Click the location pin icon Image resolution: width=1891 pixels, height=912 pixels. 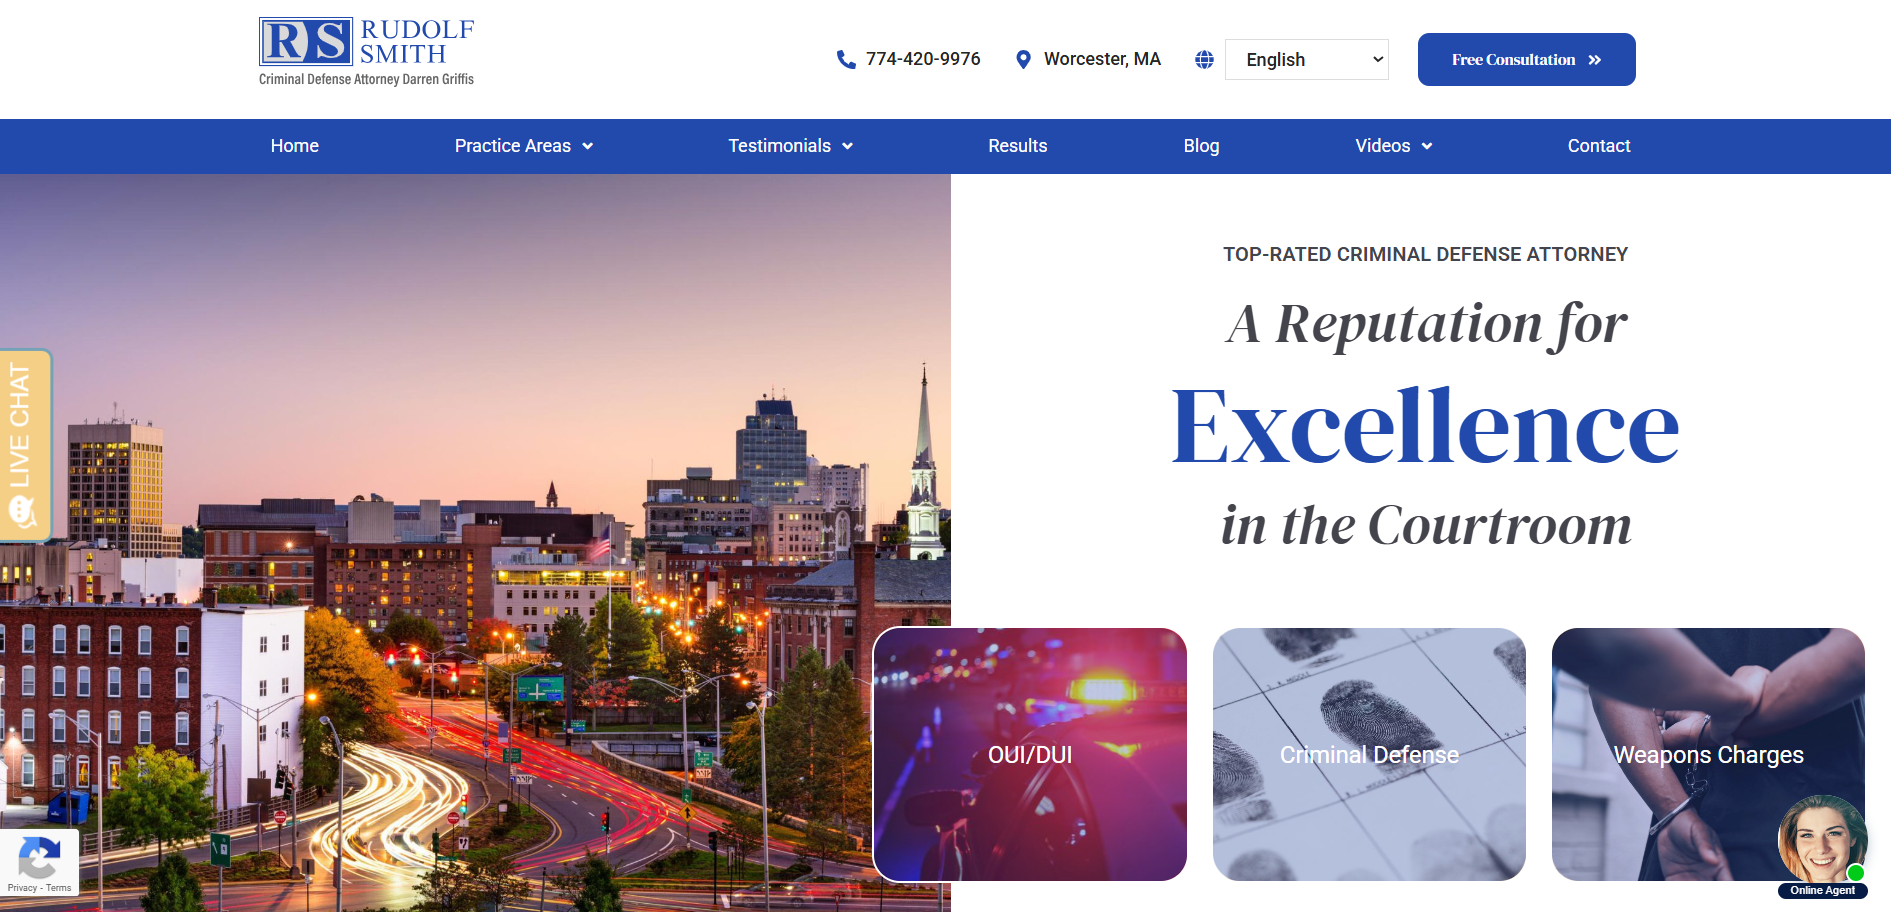pos(1023,60)
